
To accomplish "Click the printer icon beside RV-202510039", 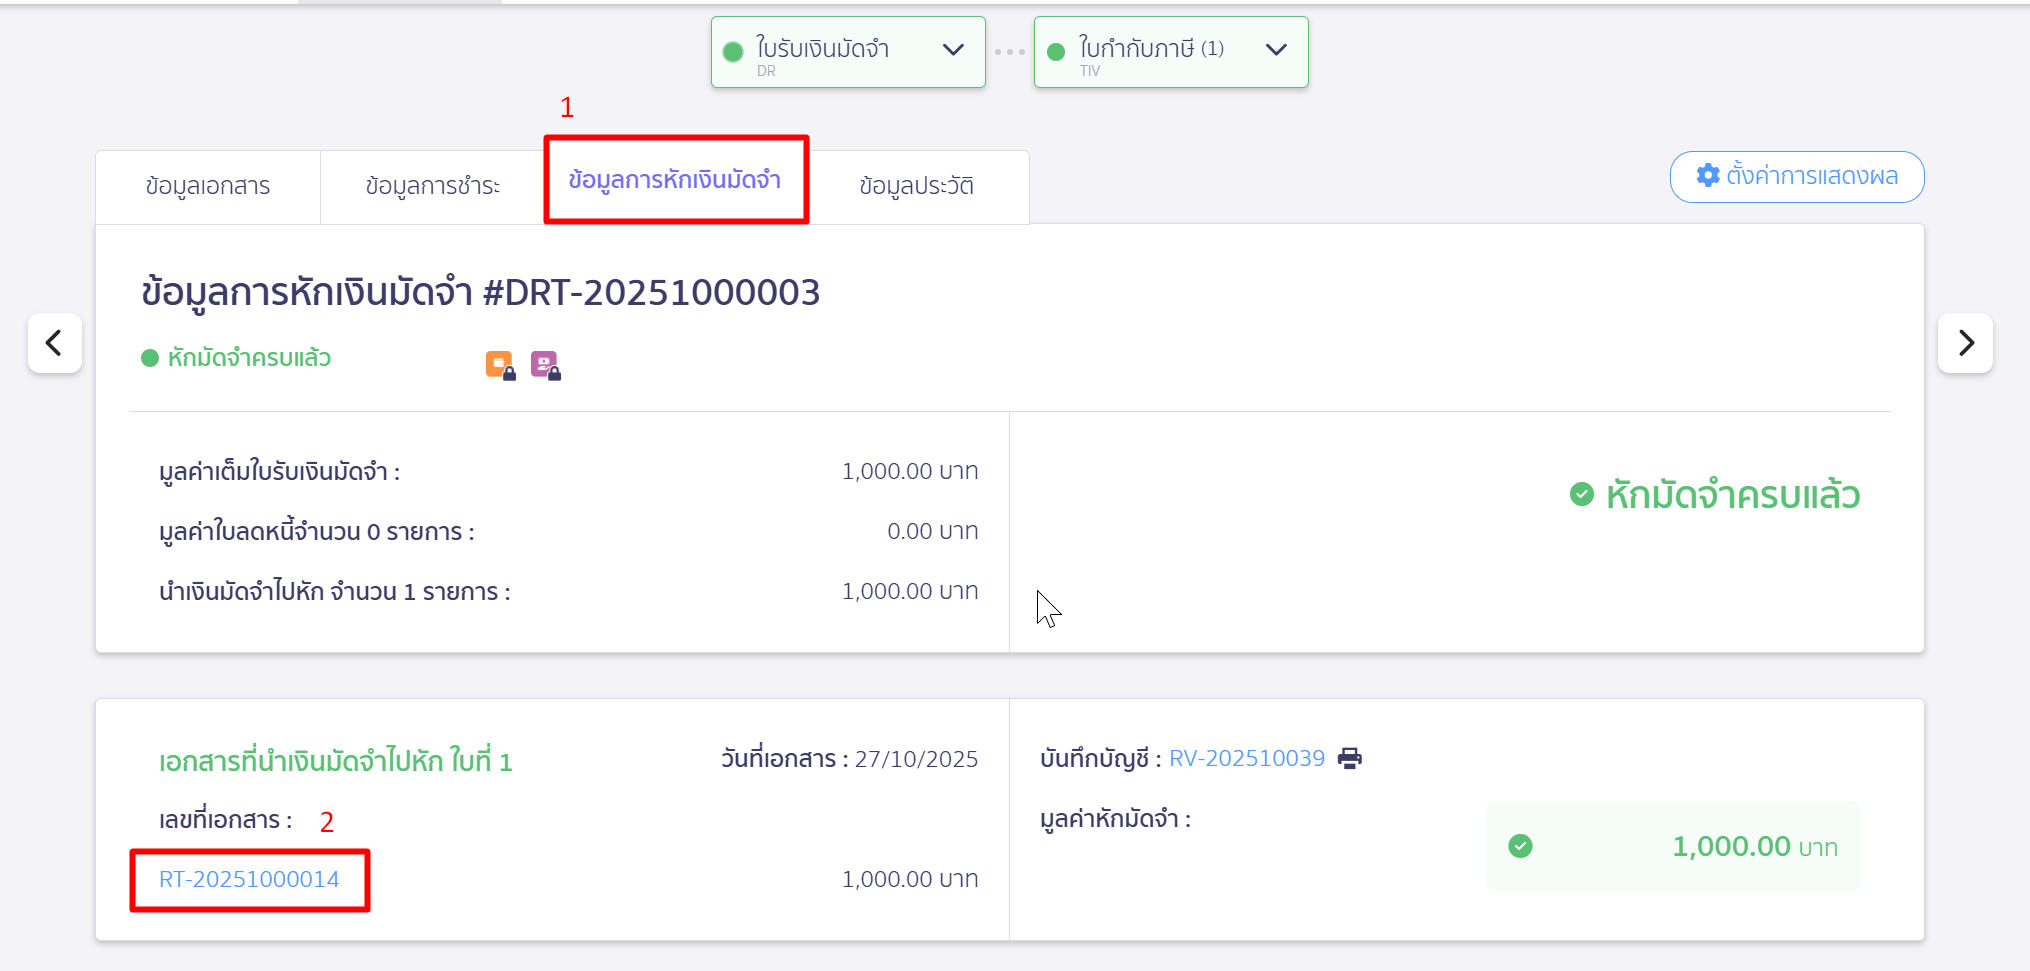I will (x=1349, y=758).
